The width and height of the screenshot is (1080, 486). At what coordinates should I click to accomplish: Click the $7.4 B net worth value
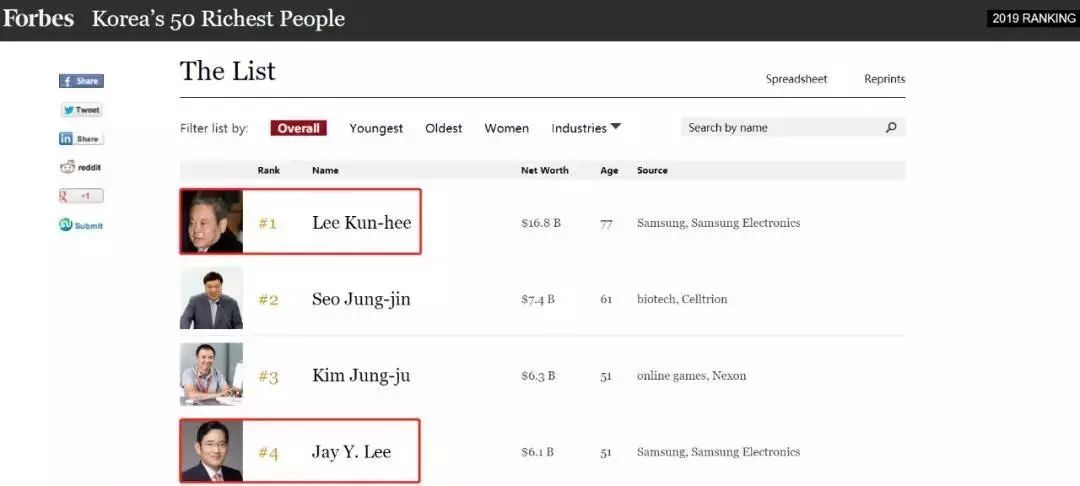pyautogui.click(x=538, y=299)
